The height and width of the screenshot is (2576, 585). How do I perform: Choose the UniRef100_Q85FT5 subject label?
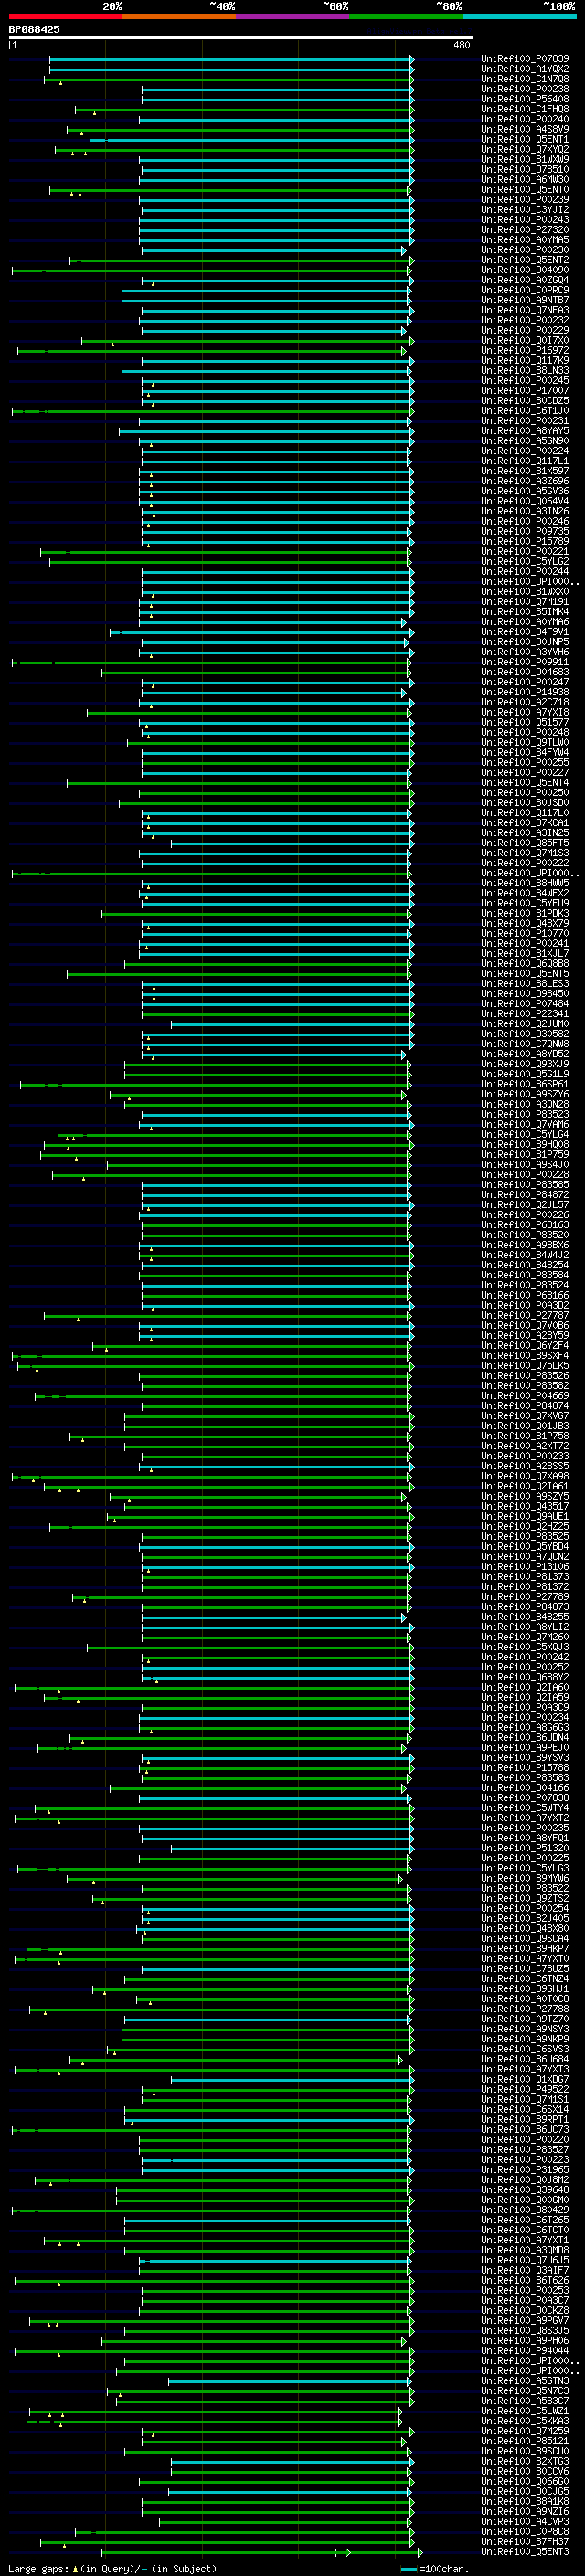click(524, 843)
